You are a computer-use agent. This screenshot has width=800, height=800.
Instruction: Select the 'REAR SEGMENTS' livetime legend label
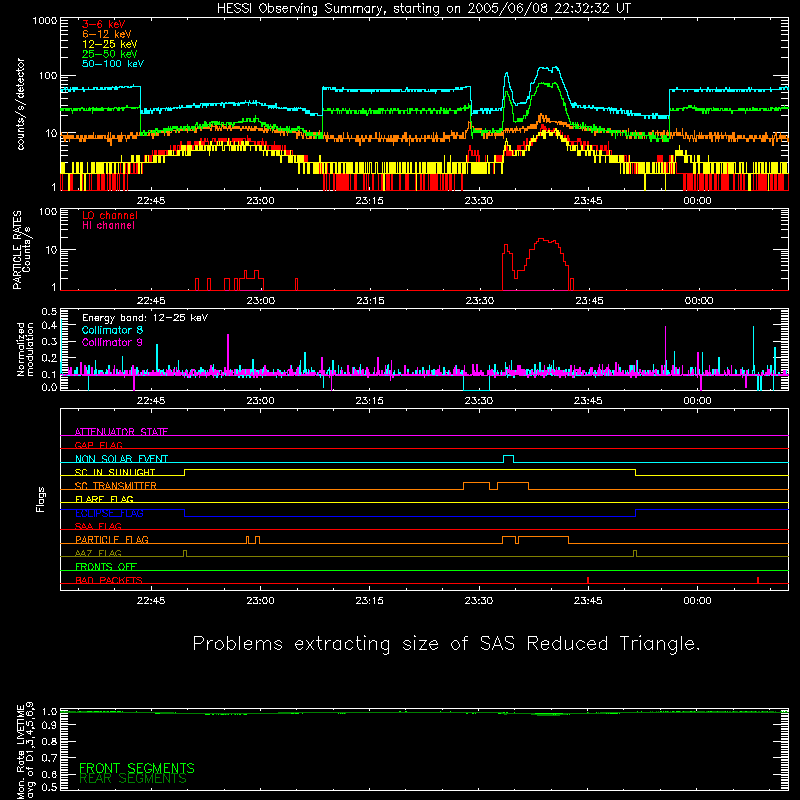[x=133, y=779]
